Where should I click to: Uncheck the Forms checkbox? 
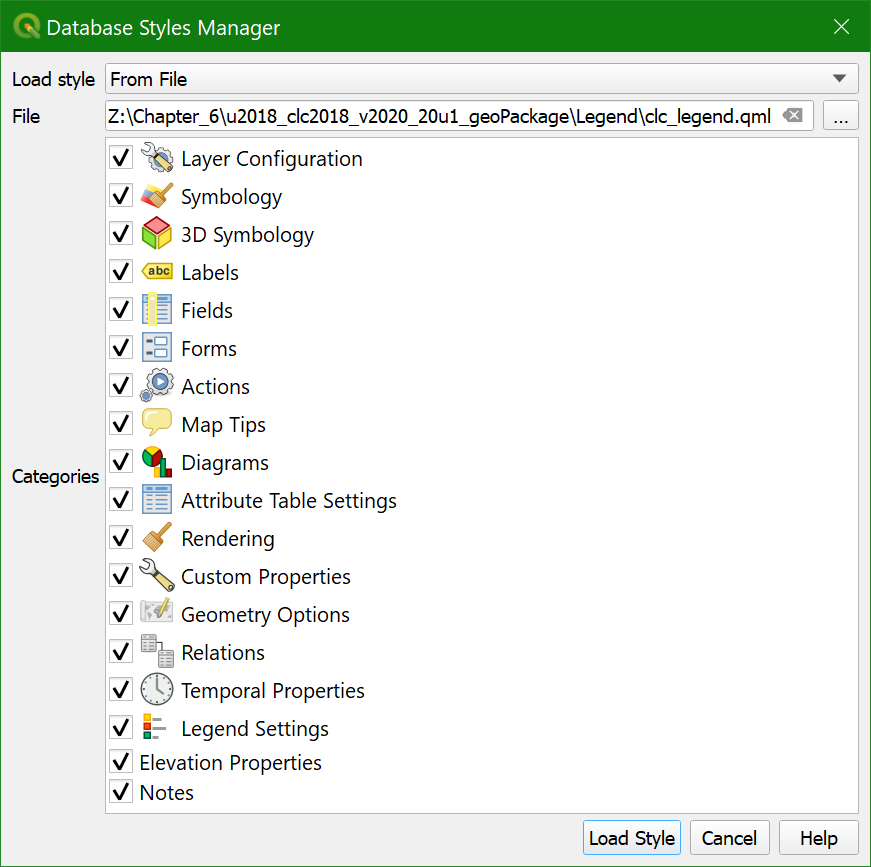point(121,348)
